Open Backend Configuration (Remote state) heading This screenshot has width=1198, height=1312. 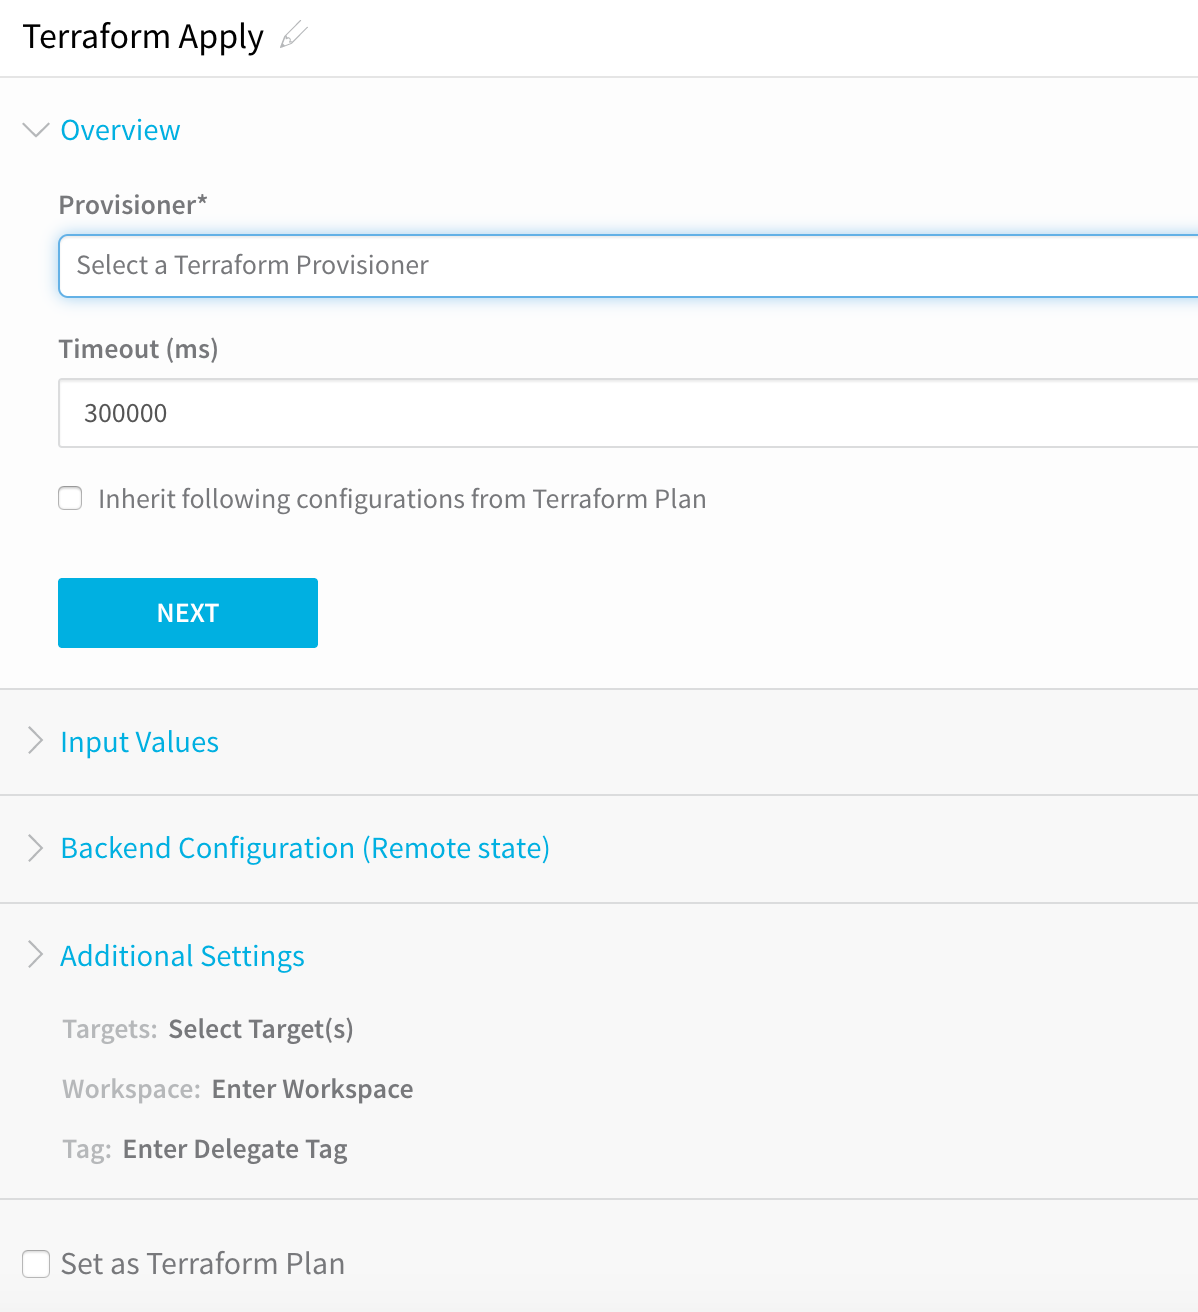(x=305, y=848)
